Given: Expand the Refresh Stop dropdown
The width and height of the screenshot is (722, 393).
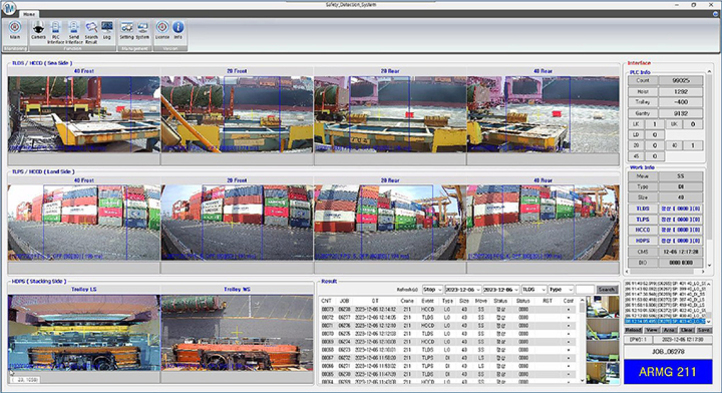Looking at the screenshot, I should (432, 289).
